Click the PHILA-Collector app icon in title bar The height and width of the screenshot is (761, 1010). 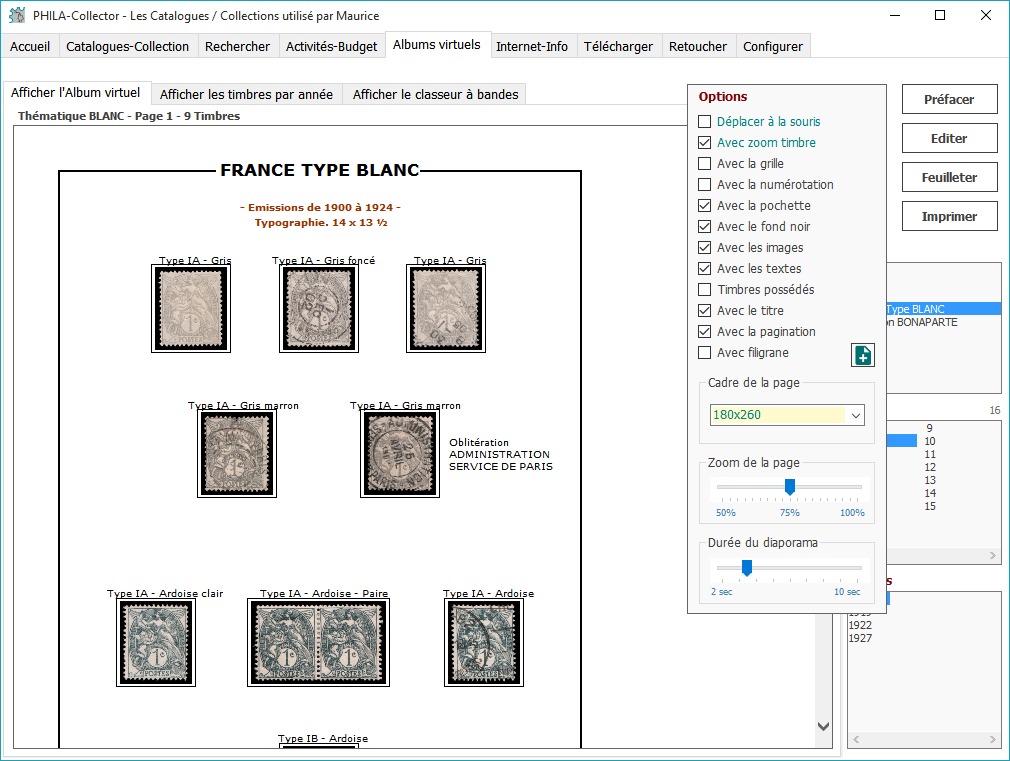point(17,15)
